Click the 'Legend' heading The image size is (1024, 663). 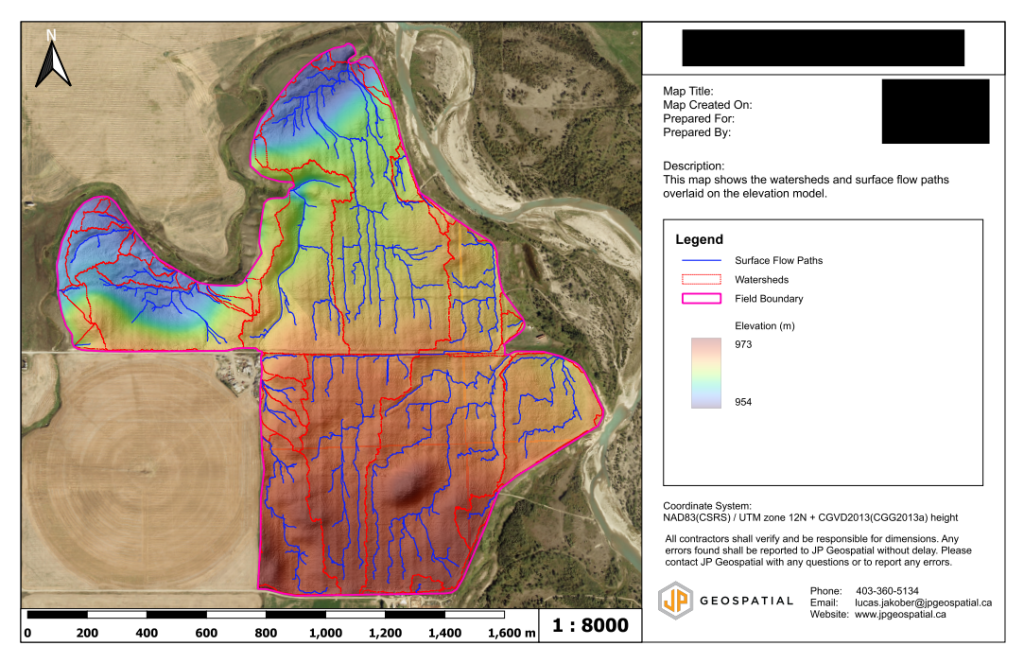[x=699, y=240]
